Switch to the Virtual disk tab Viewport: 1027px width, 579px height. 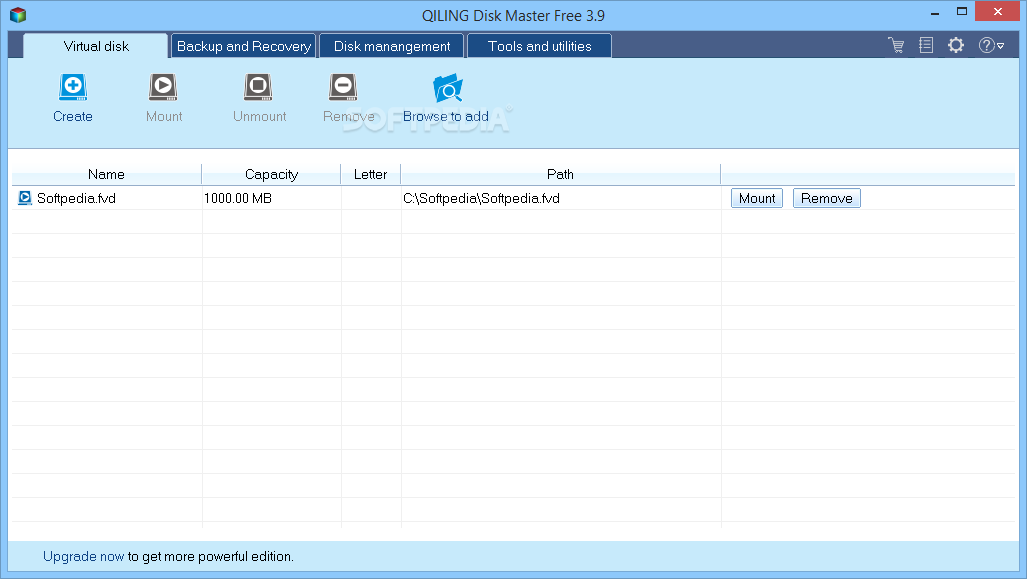click(x=96, y=46)
